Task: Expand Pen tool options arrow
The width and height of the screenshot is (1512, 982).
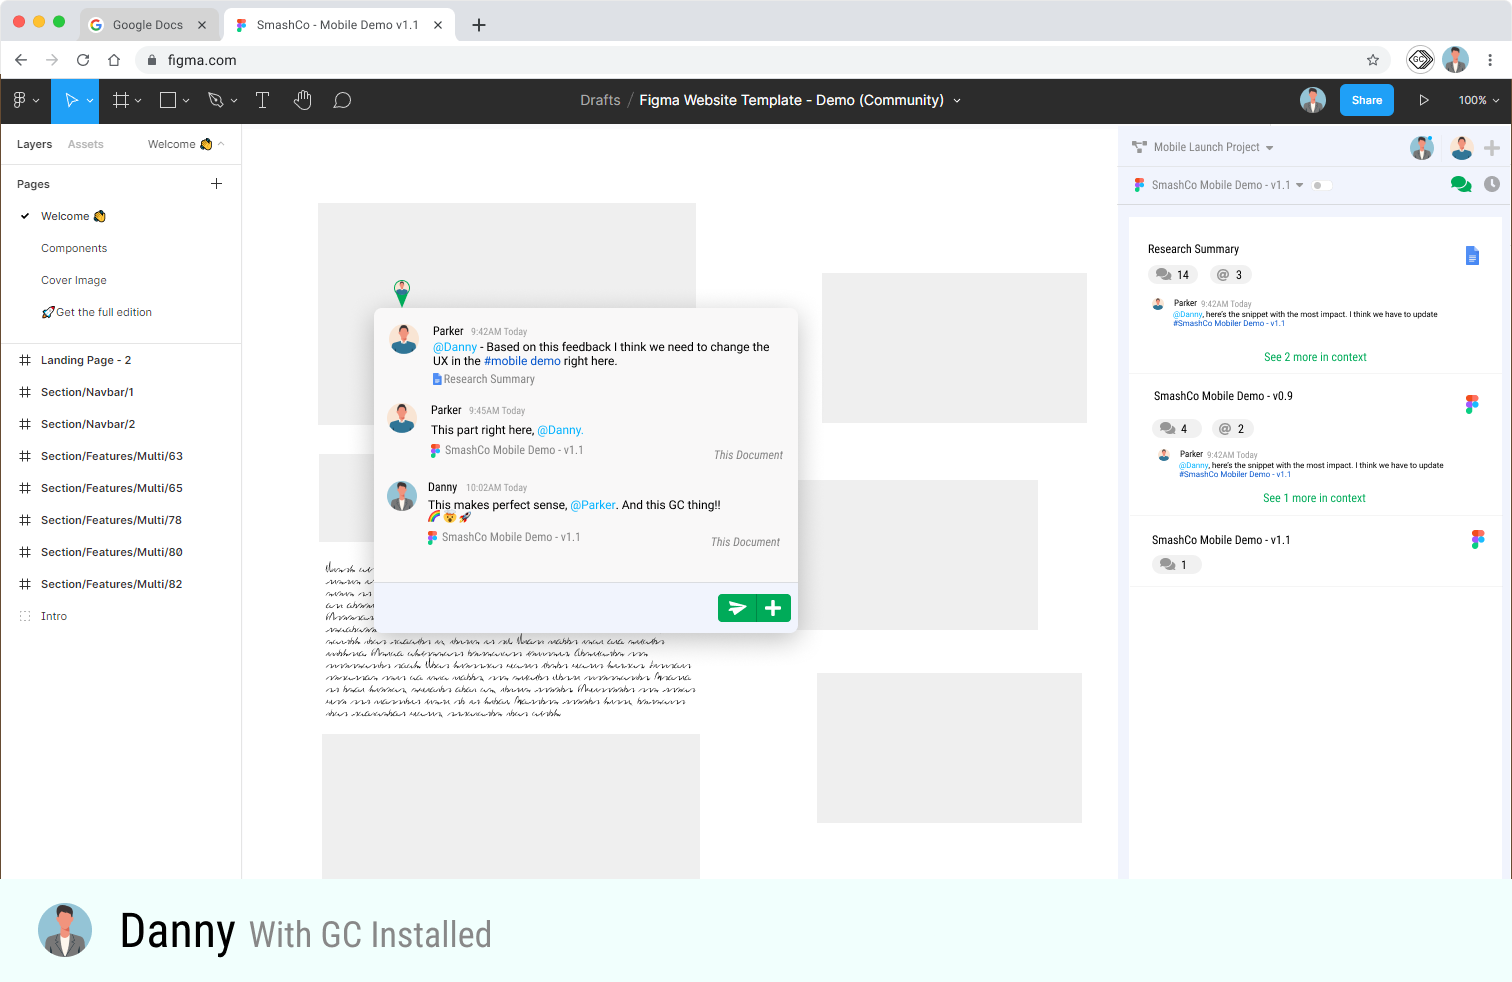Action: tap(234, 101)
